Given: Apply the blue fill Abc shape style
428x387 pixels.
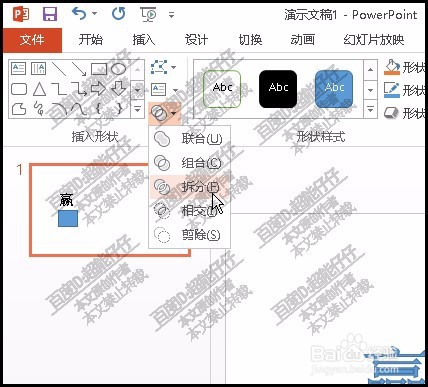Looking at the screenshot, I should [x=334, y=89].
